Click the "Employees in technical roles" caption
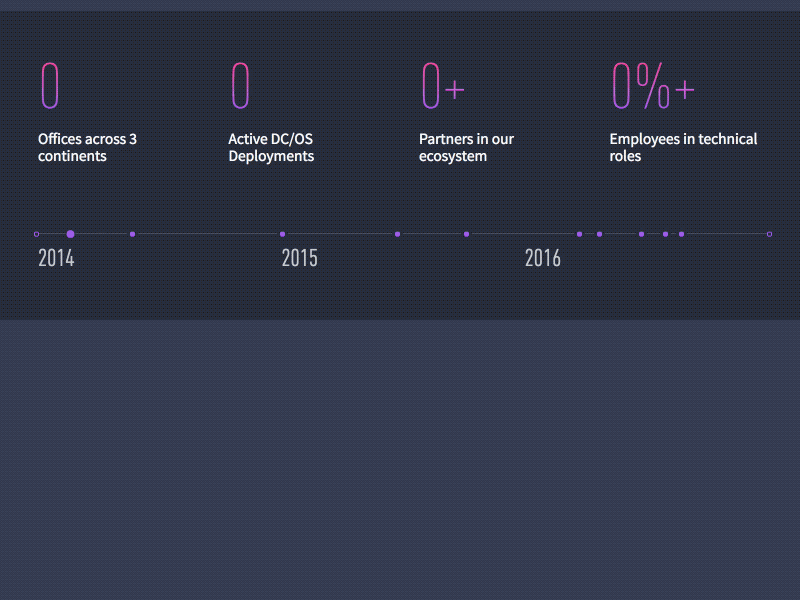The width and height of the screenshot is (800, 600). (x=683, y=147)
